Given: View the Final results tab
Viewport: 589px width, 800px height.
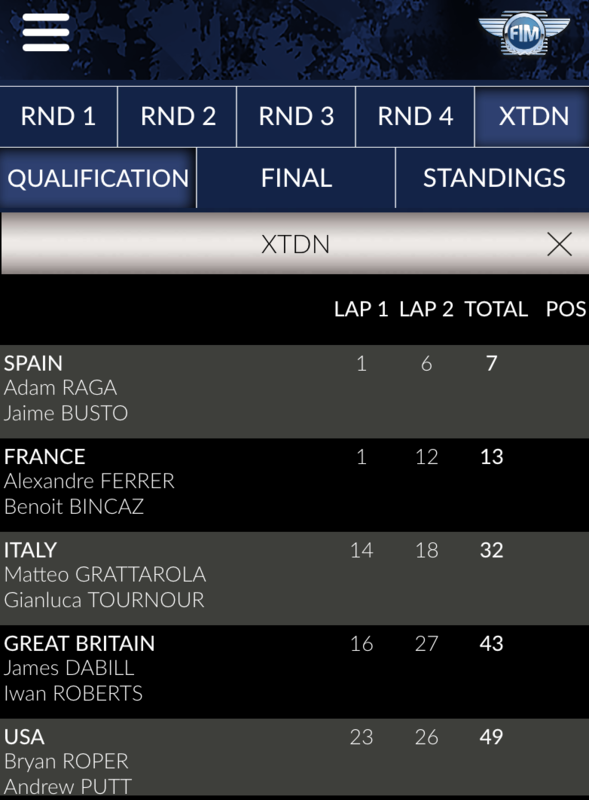Looking at the screenshot, I should pyautogui.click(x=296, y=178).
